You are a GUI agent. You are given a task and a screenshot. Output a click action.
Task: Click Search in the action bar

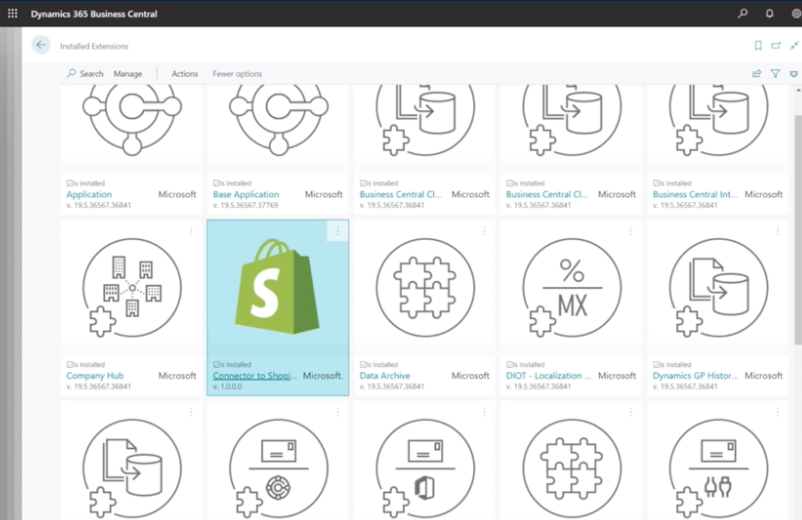85,74
